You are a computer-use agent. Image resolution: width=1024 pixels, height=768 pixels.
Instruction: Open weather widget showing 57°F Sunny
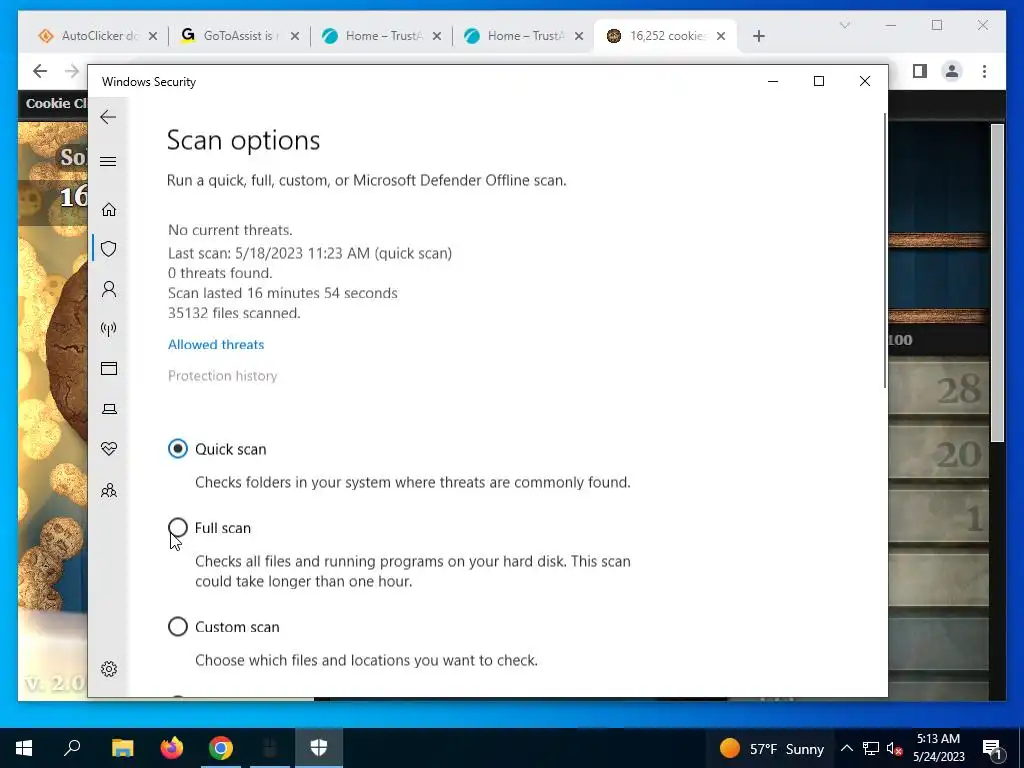[771, 748]
